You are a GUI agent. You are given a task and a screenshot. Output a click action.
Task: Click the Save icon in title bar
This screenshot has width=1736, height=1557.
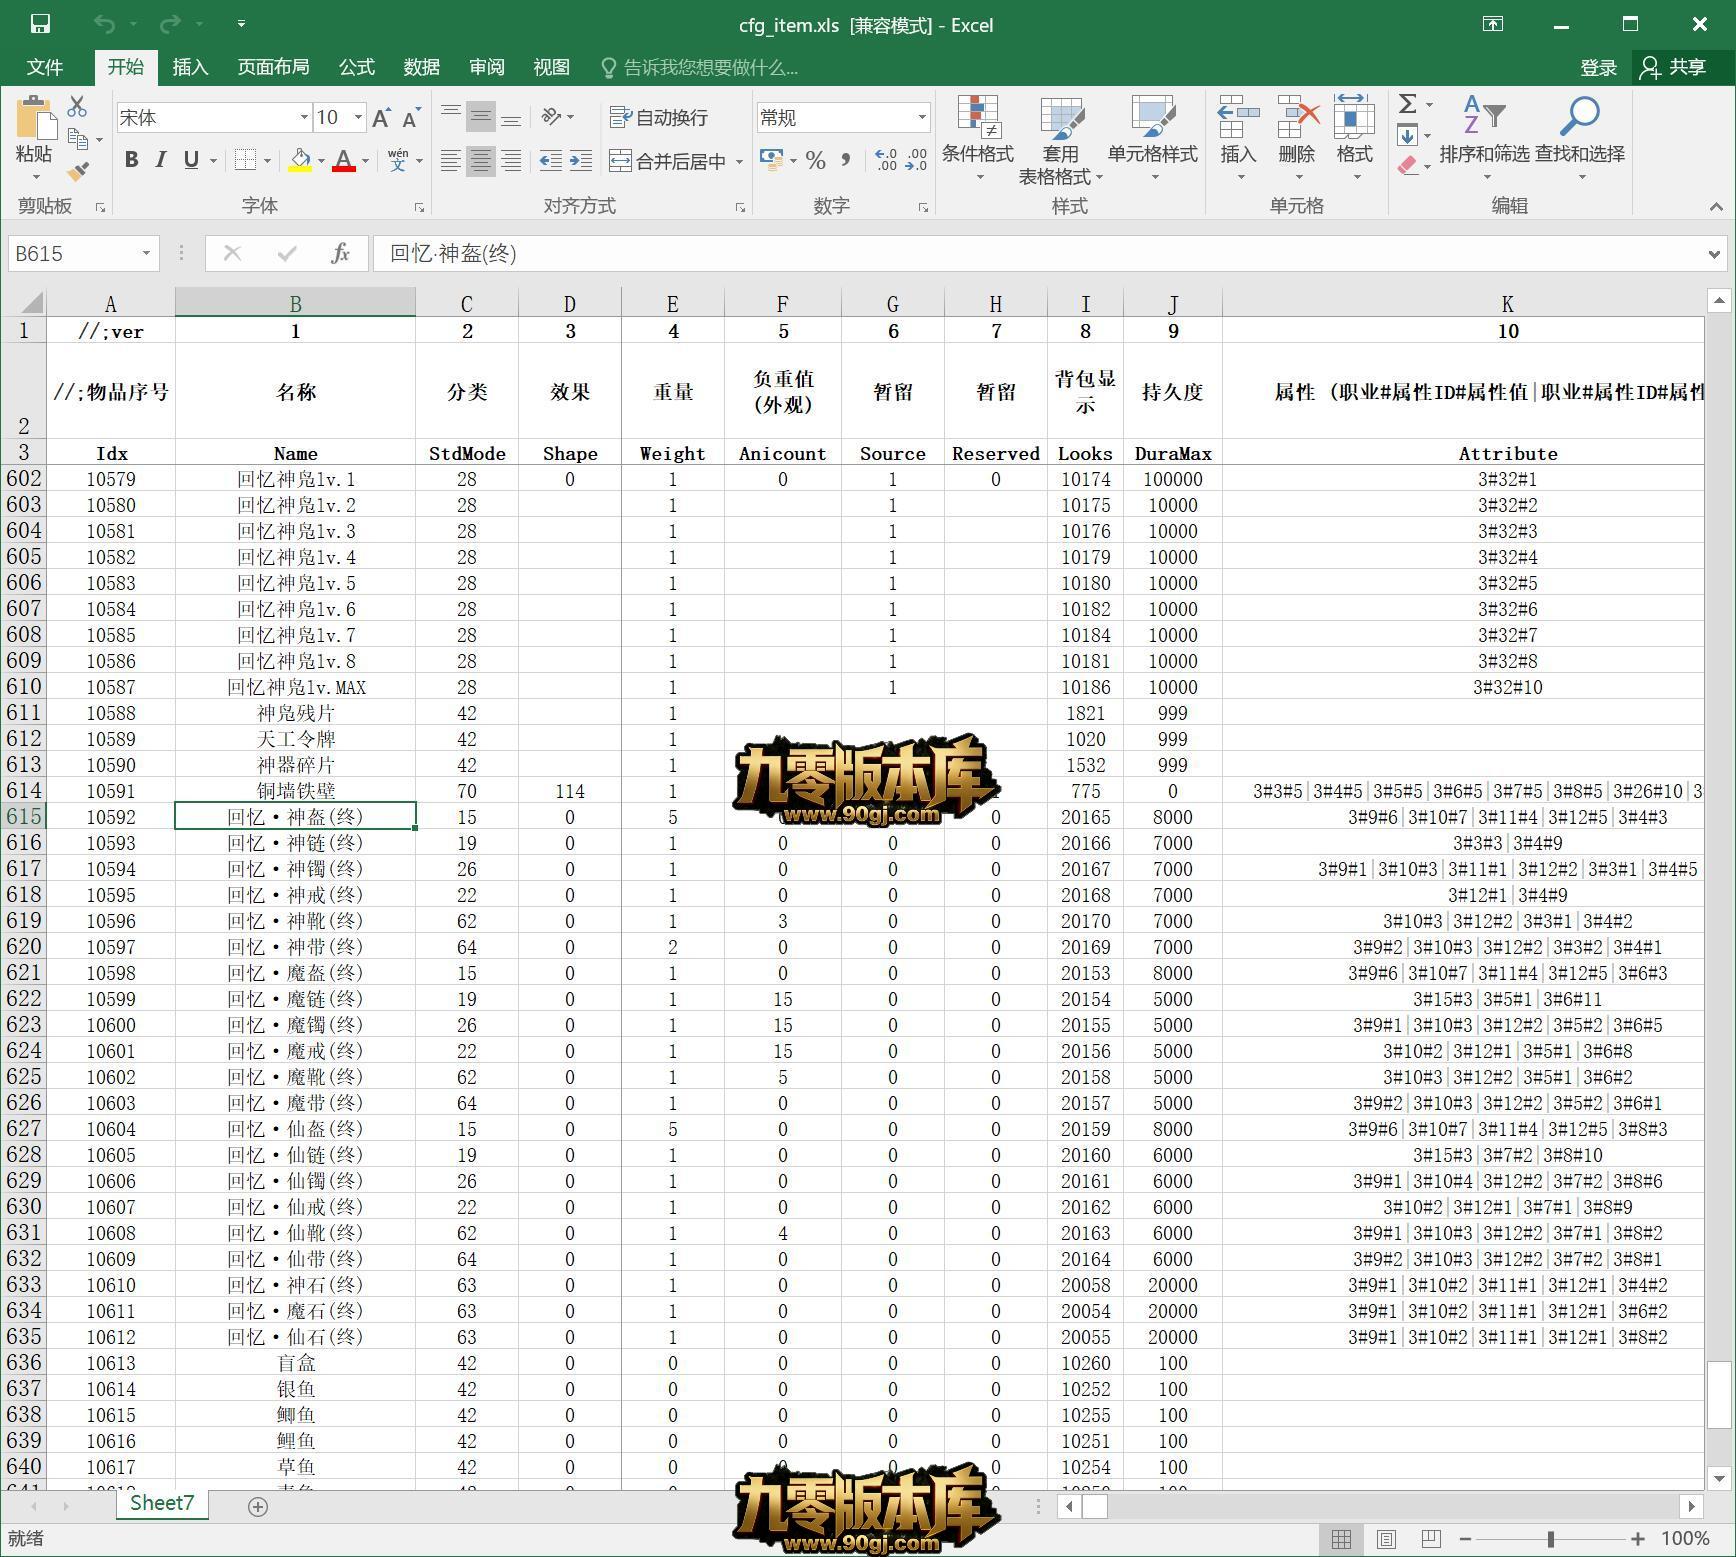click(x=40, y=24)
